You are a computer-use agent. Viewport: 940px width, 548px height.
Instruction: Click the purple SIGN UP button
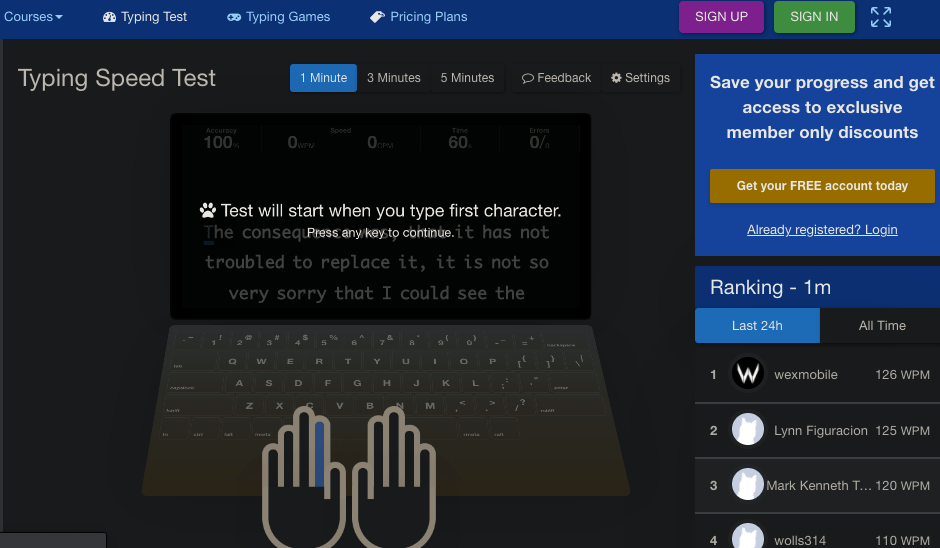click(x=721, y=17)
